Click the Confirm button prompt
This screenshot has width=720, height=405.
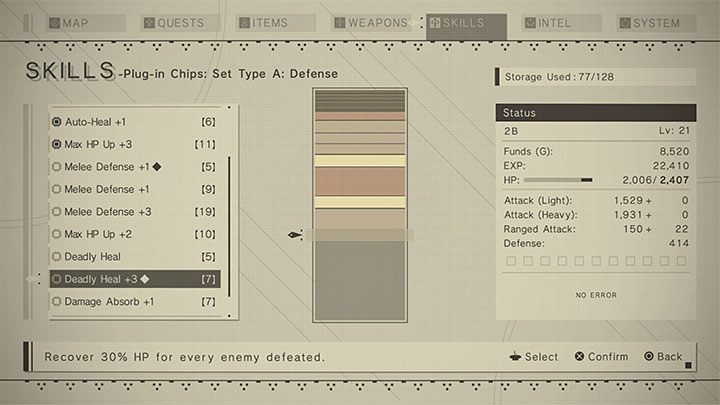[602, 357]
